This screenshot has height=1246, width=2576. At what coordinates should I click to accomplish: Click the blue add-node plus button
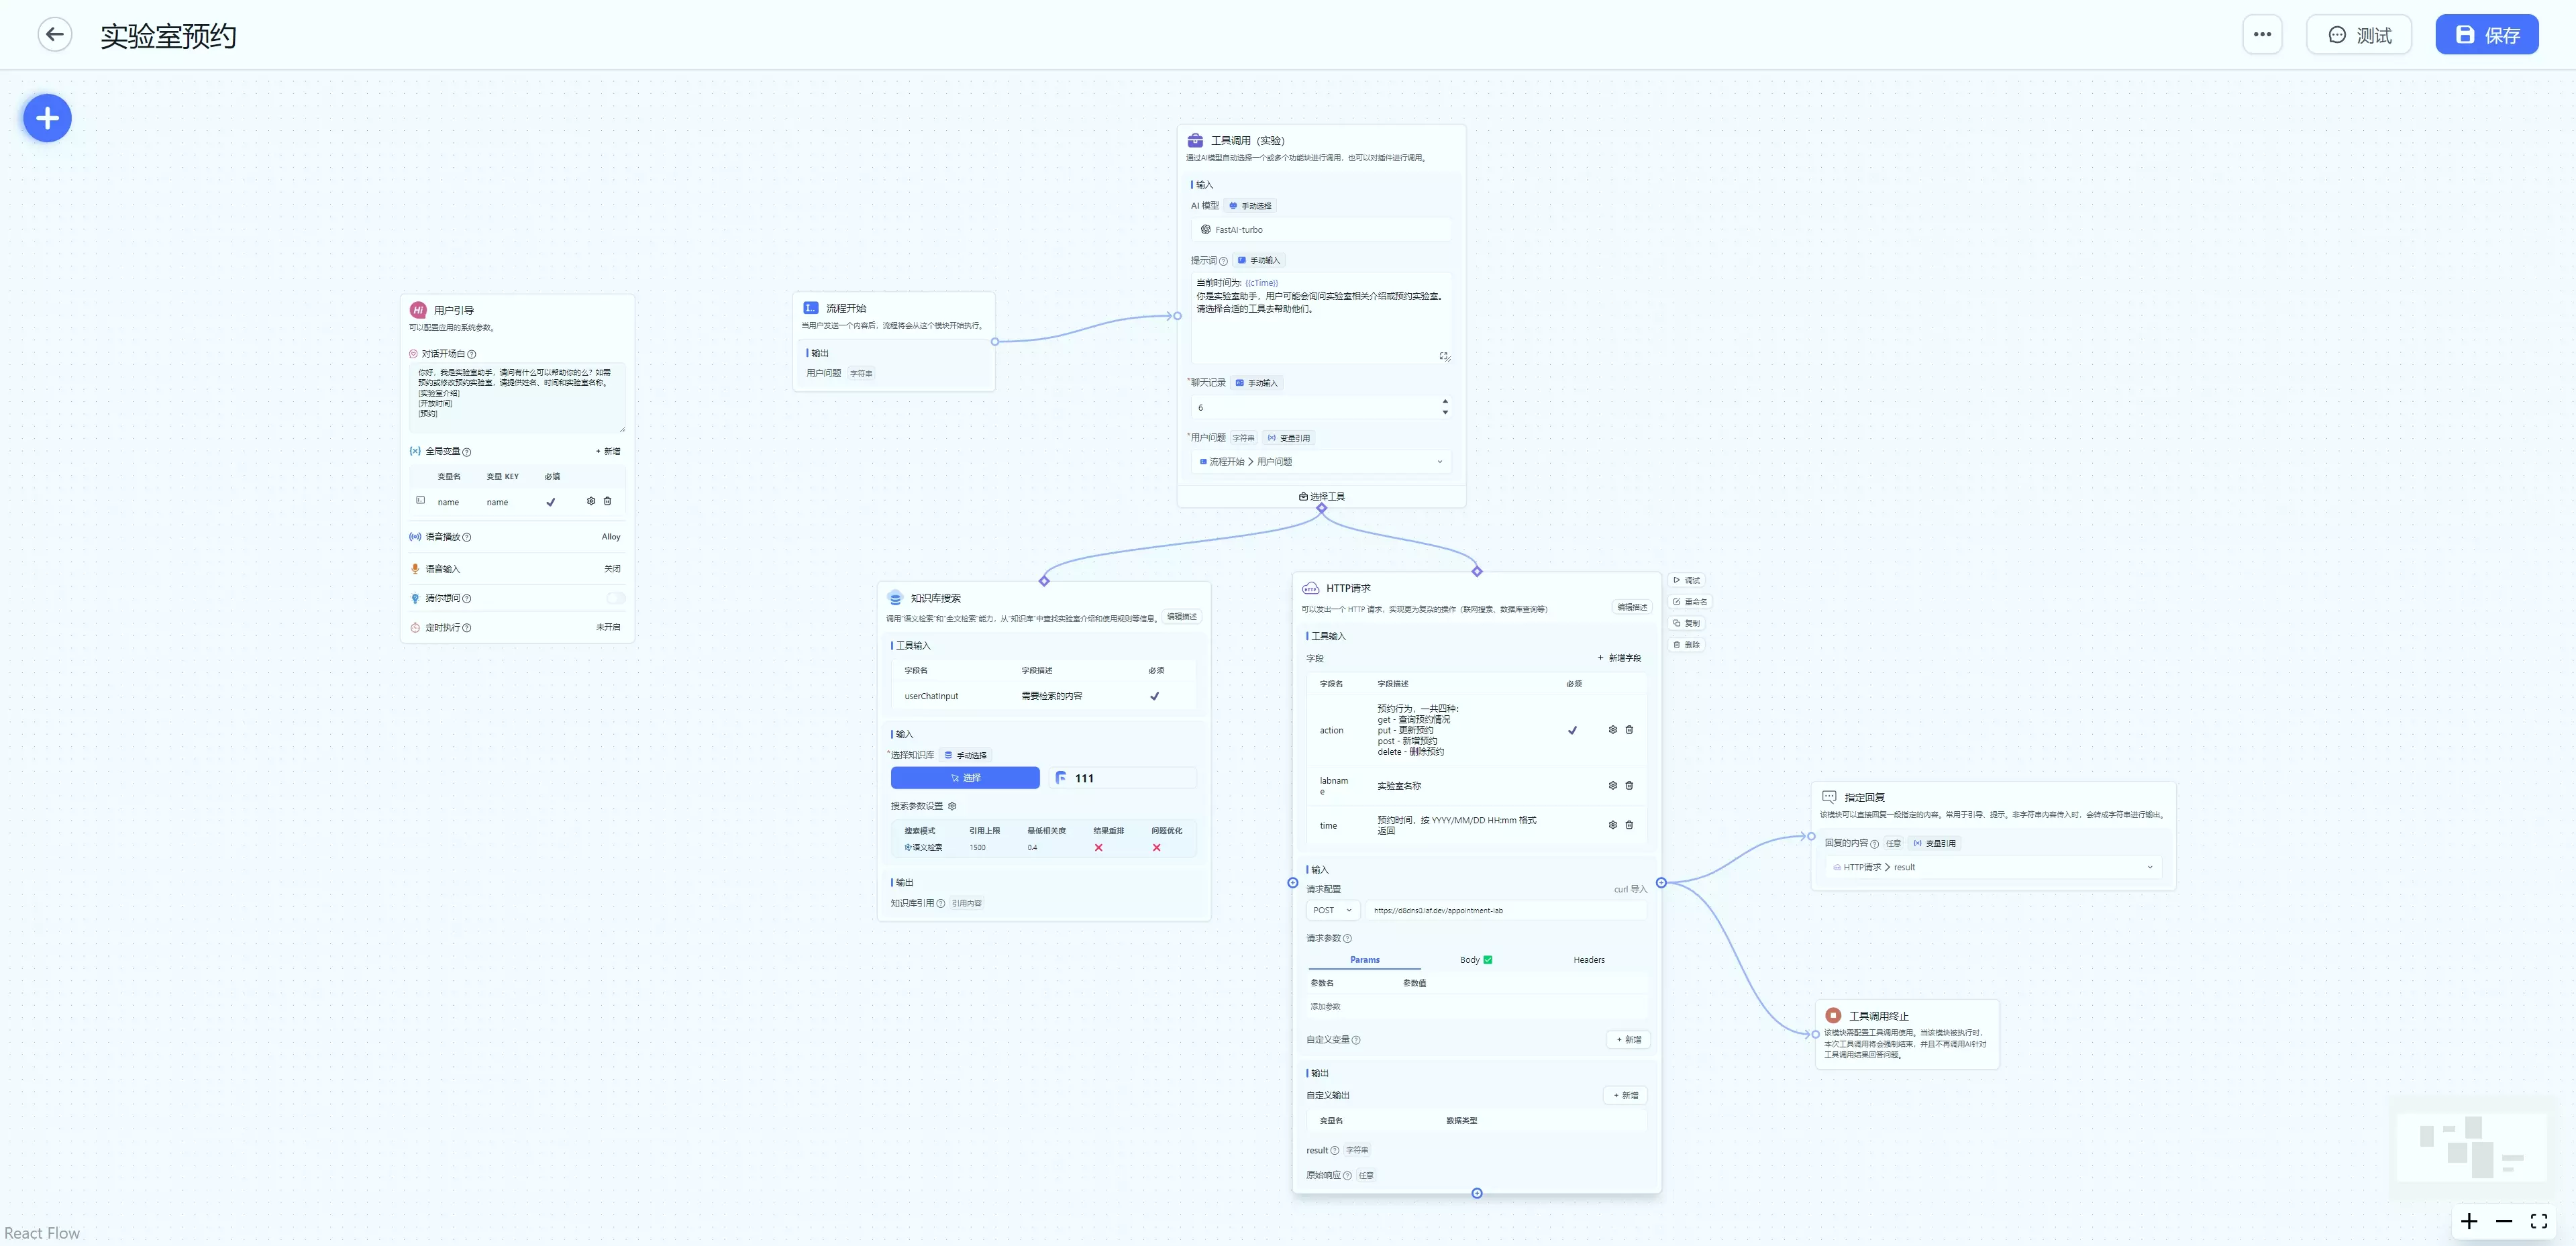47,119
